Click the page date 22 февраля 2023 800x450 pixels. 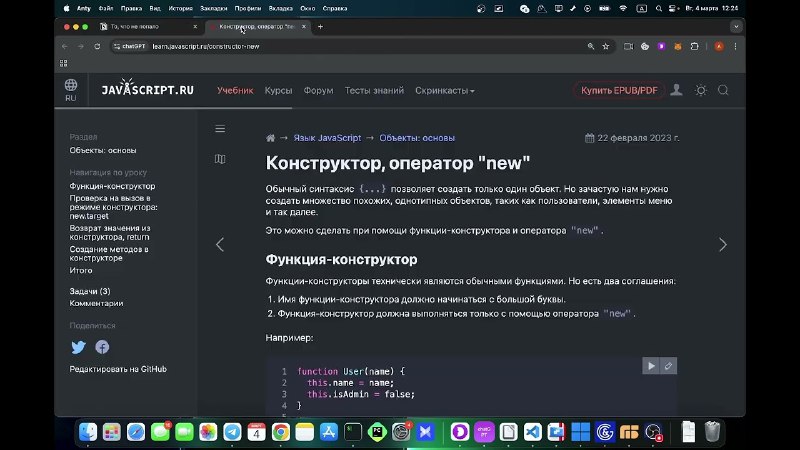(x=632, y=138)
